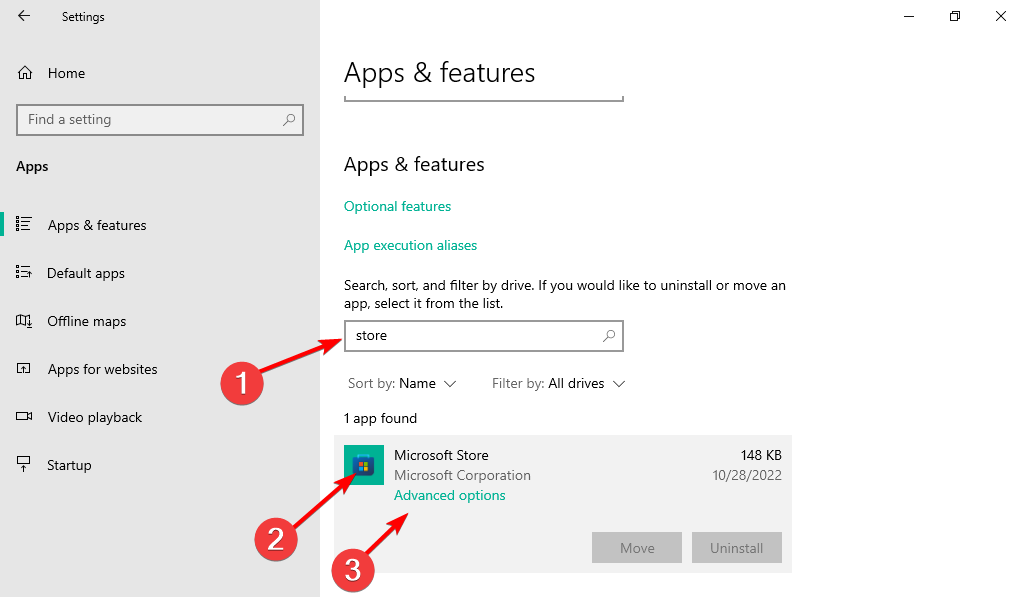Click the search magnifier in the app list box
This screenshot has width=1019, height=597.
609,336
